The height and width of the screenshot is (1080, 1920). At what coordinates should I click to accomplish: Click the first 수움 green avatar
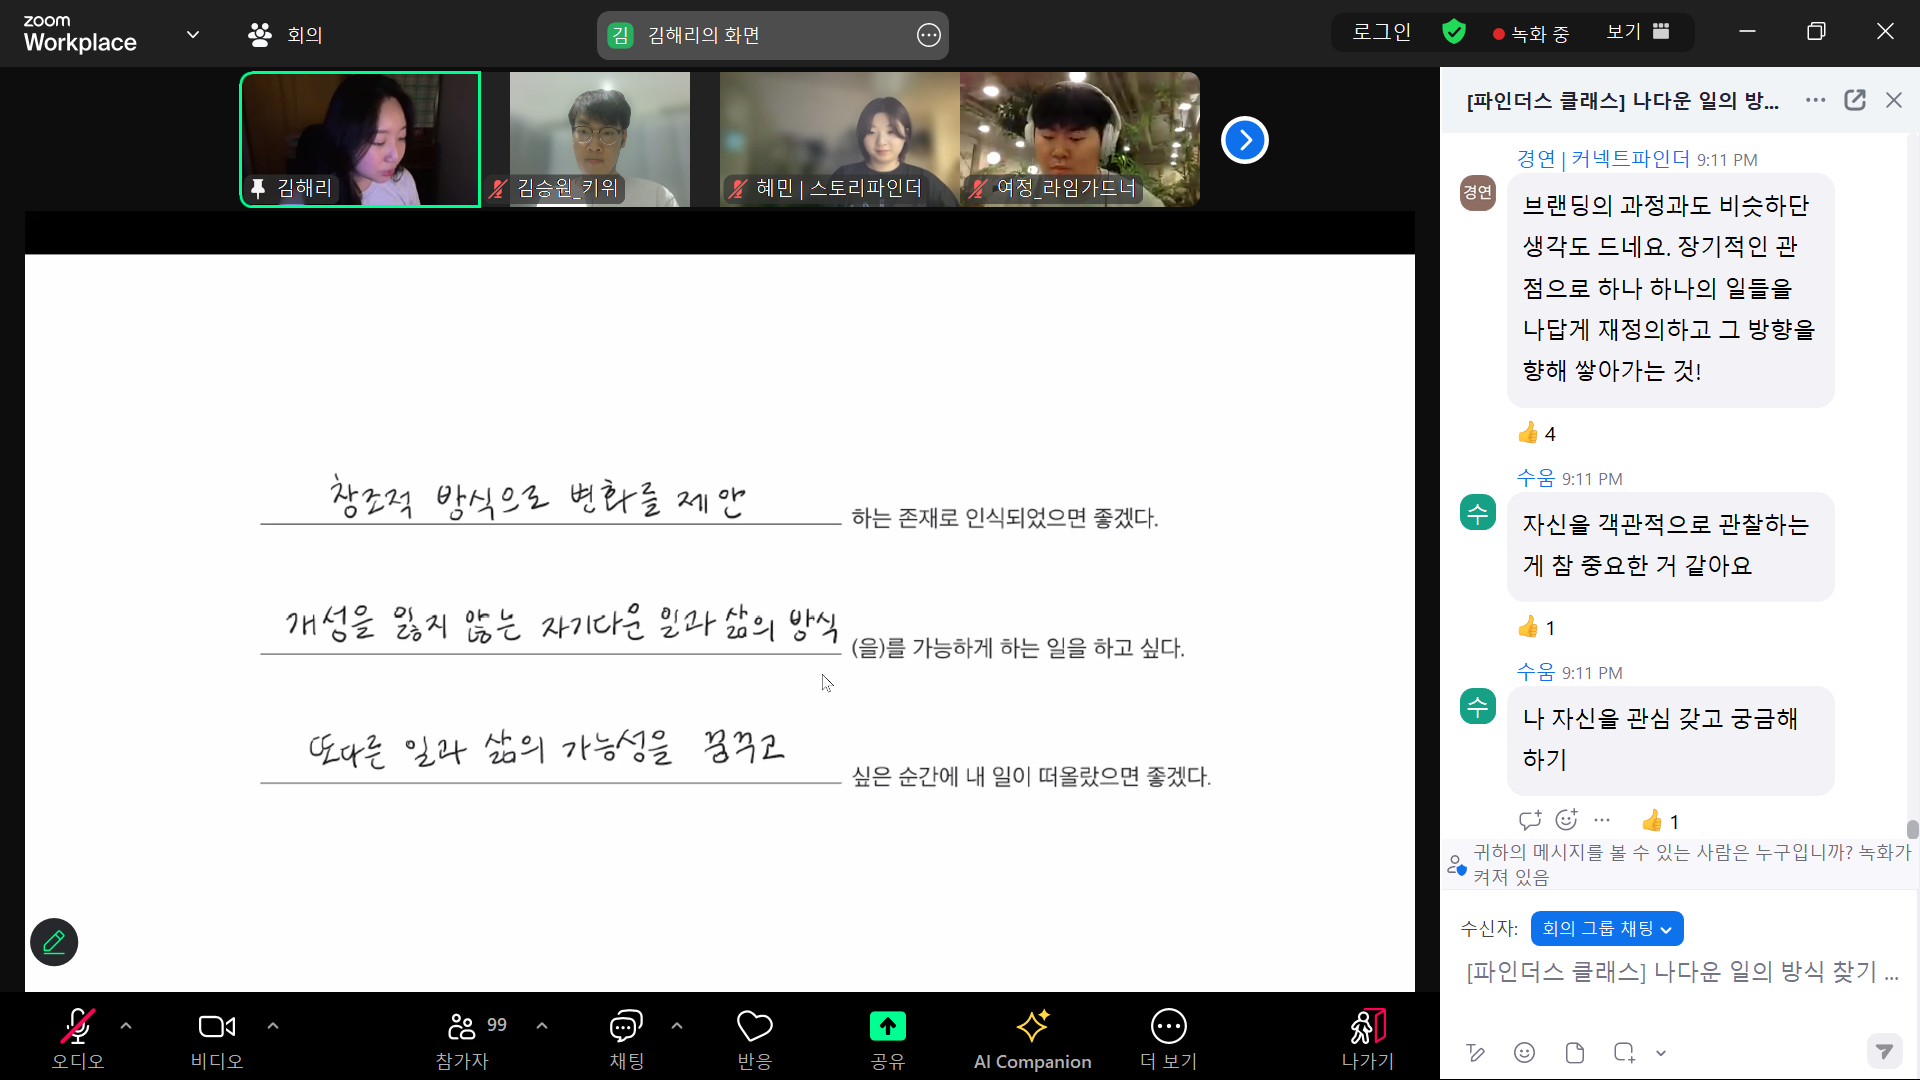coord(1478,512)
